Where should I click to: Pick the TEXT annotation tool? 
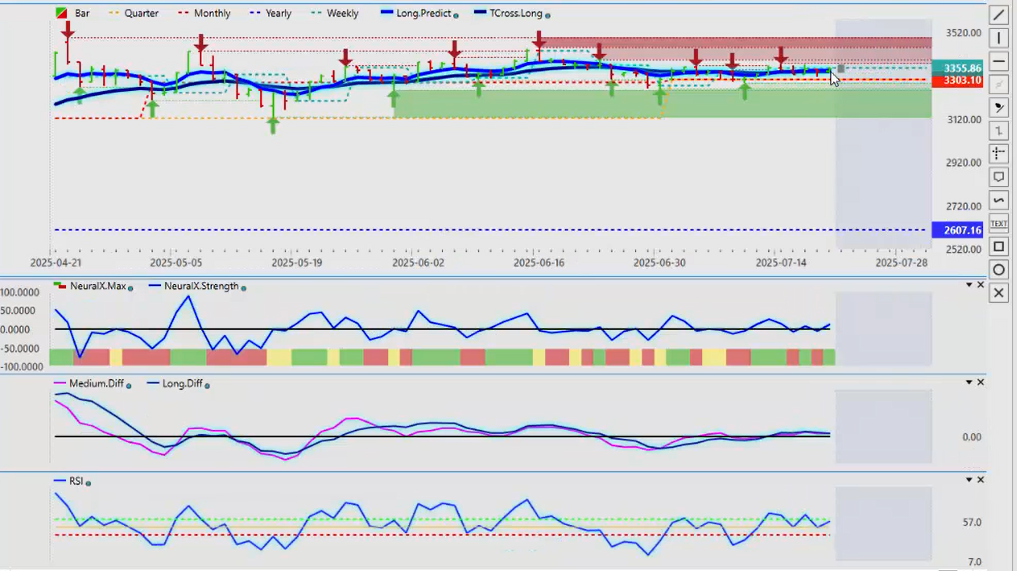point(999,223)
